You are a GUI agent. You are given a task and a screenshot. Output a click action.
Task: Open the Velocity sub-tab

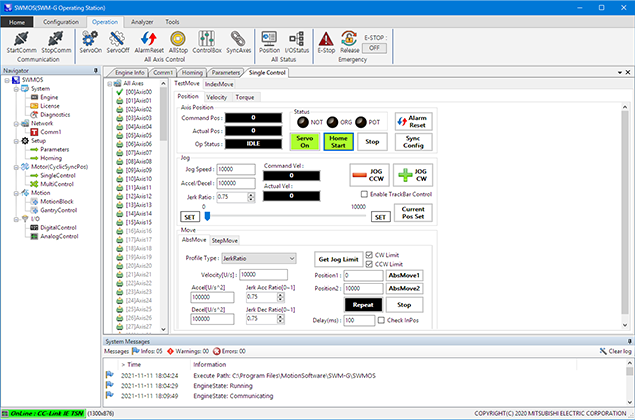click(x=216, y=97)
